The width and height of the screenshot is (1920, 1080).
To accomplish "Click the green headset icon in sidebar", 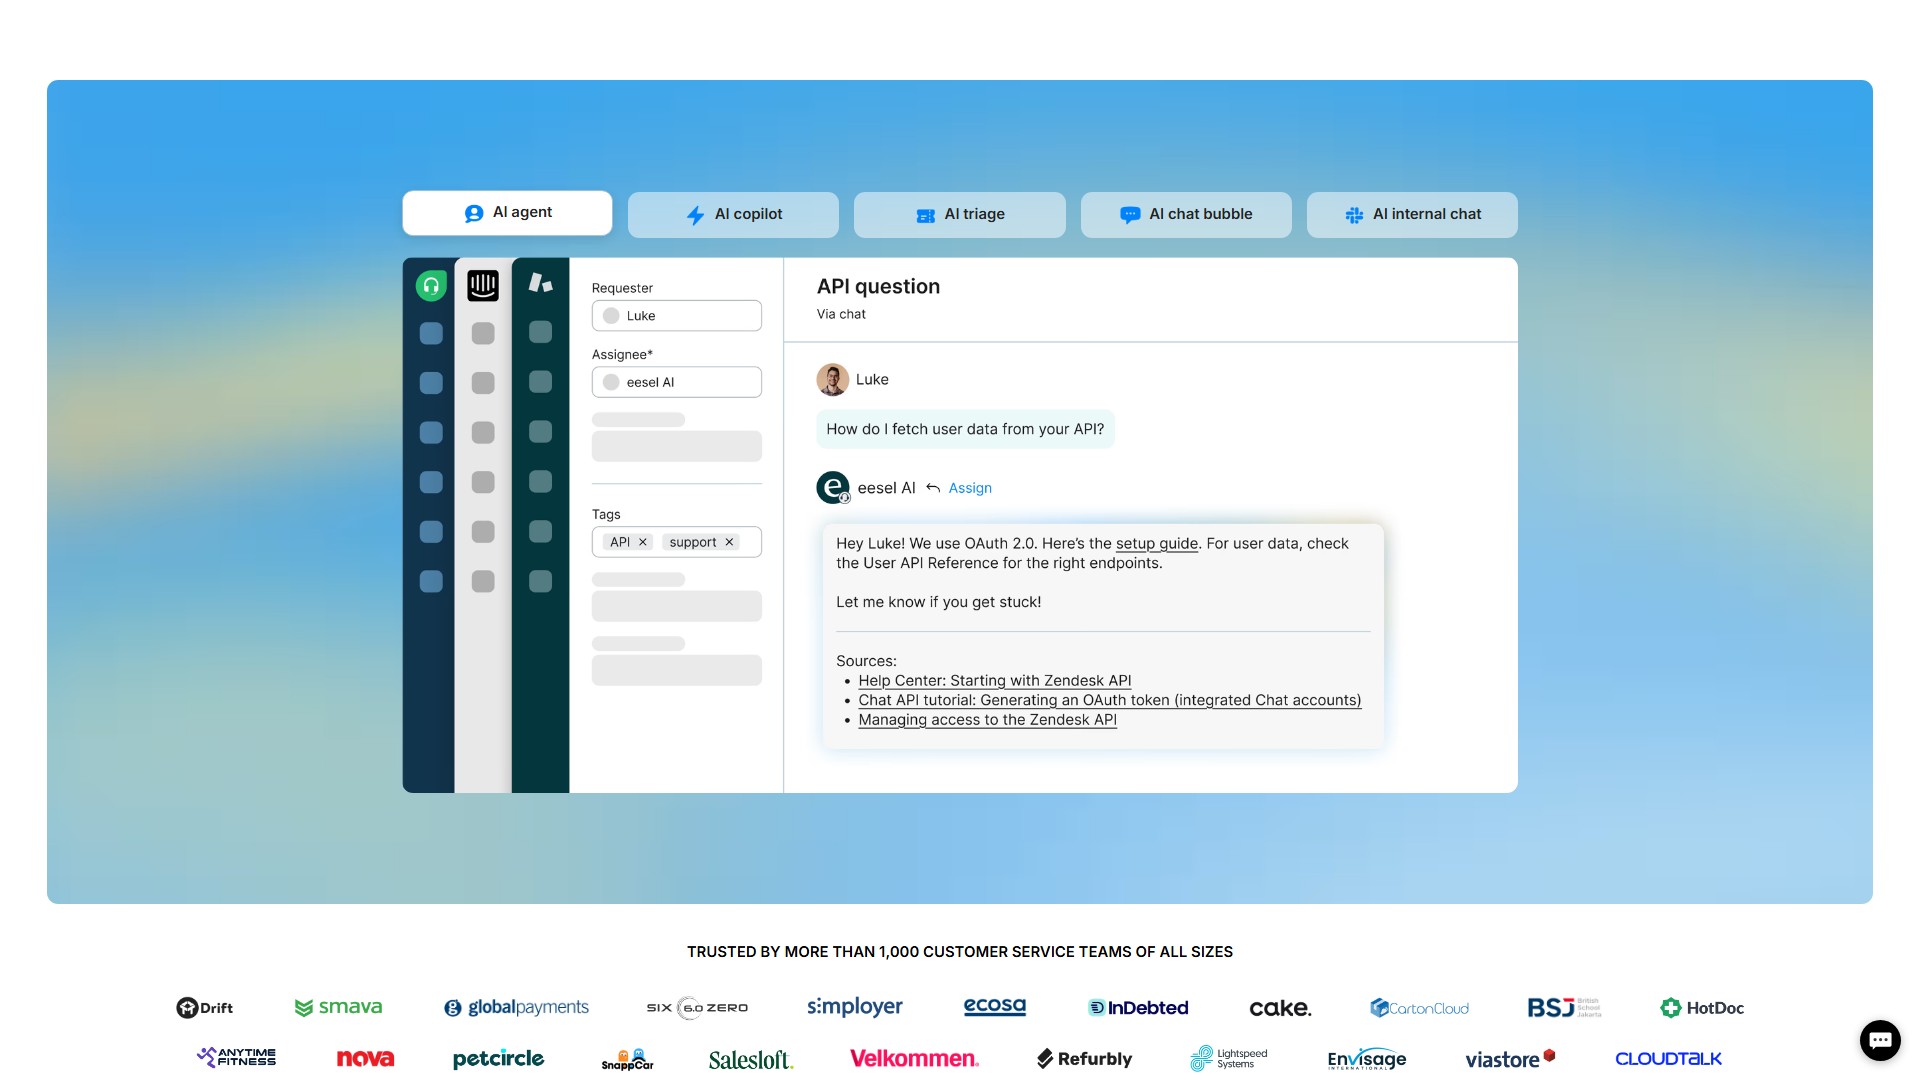I will (431, 286).
